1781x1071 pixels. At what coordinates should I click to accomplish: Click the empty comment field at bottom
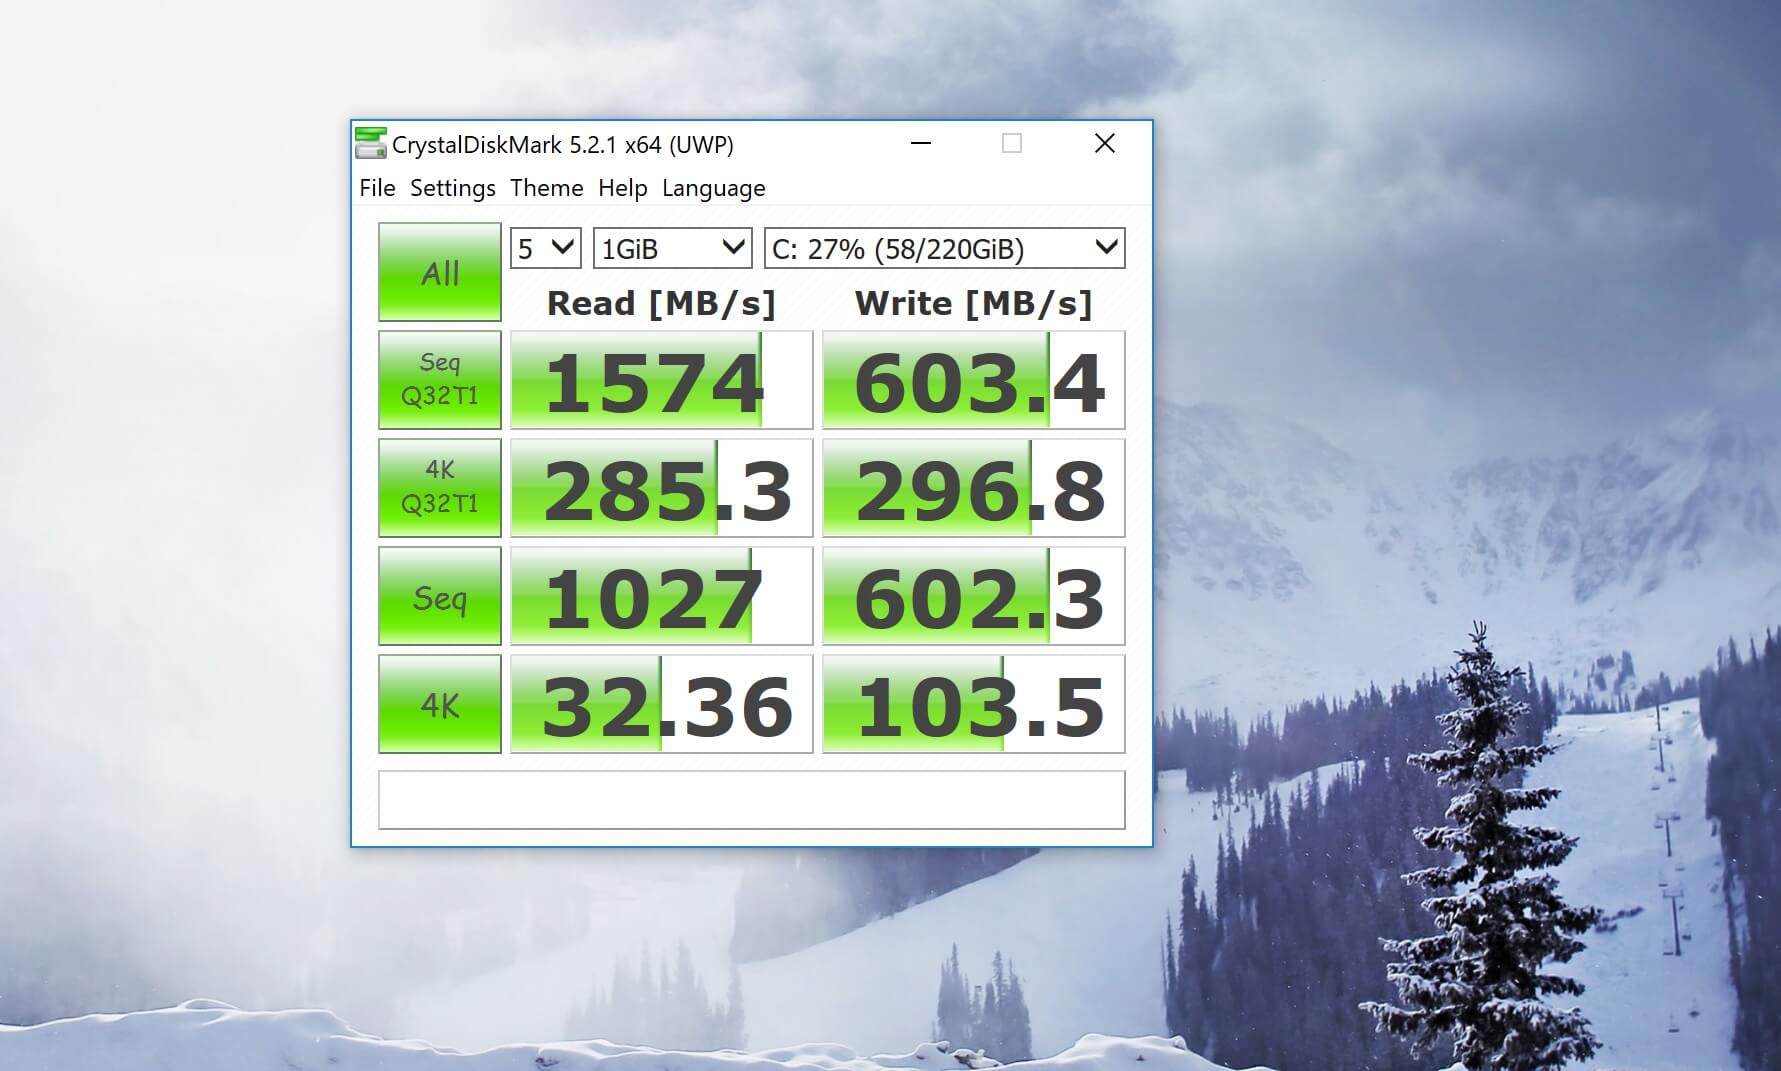pyautogui.click(x=752, y=799)
